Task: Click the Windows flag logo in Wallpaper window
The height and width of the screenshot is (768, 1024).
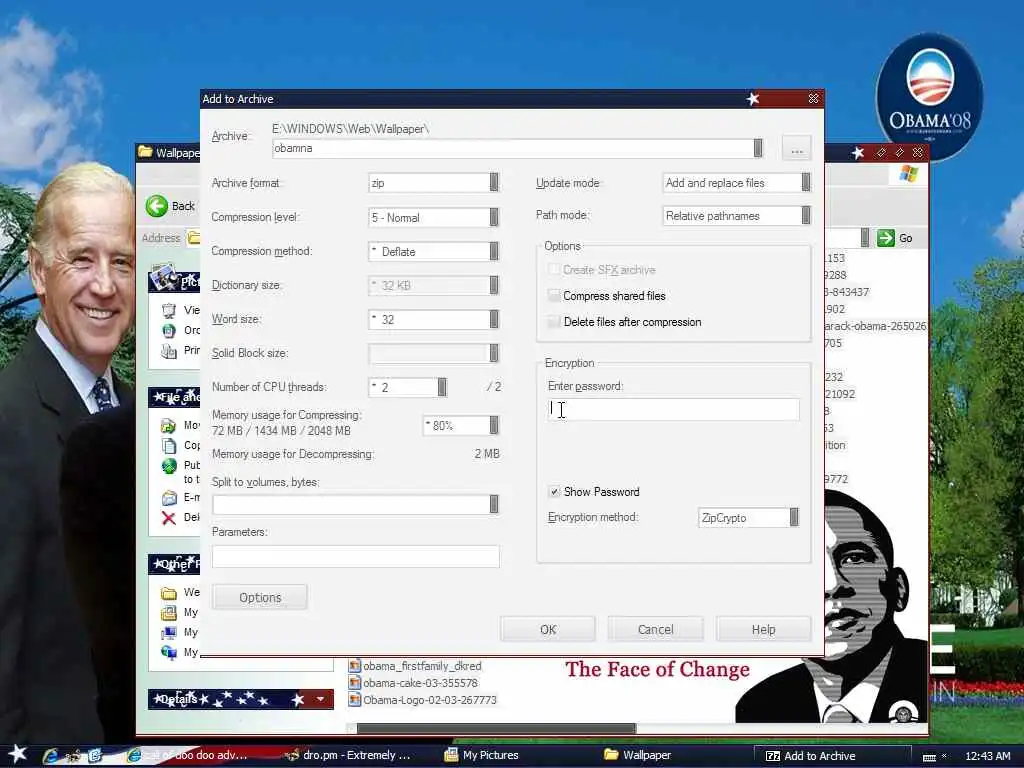Action: click(x=908, y=174)
